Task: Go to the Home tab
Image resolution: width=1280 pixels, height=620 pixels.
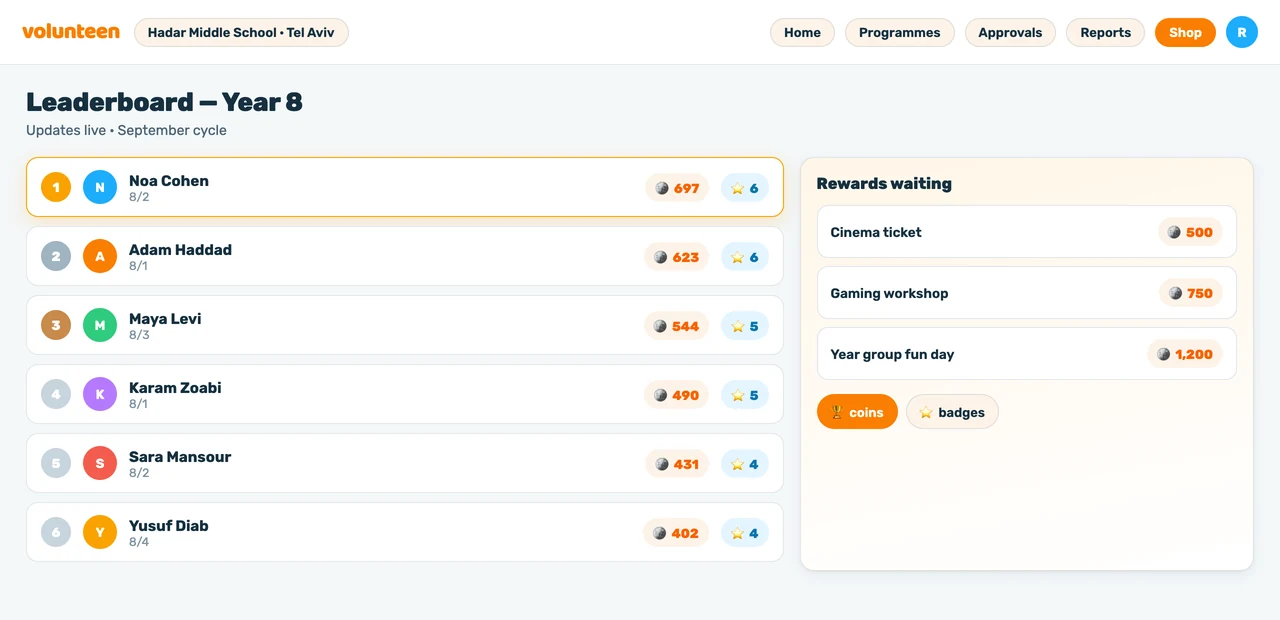Action: 802,32
